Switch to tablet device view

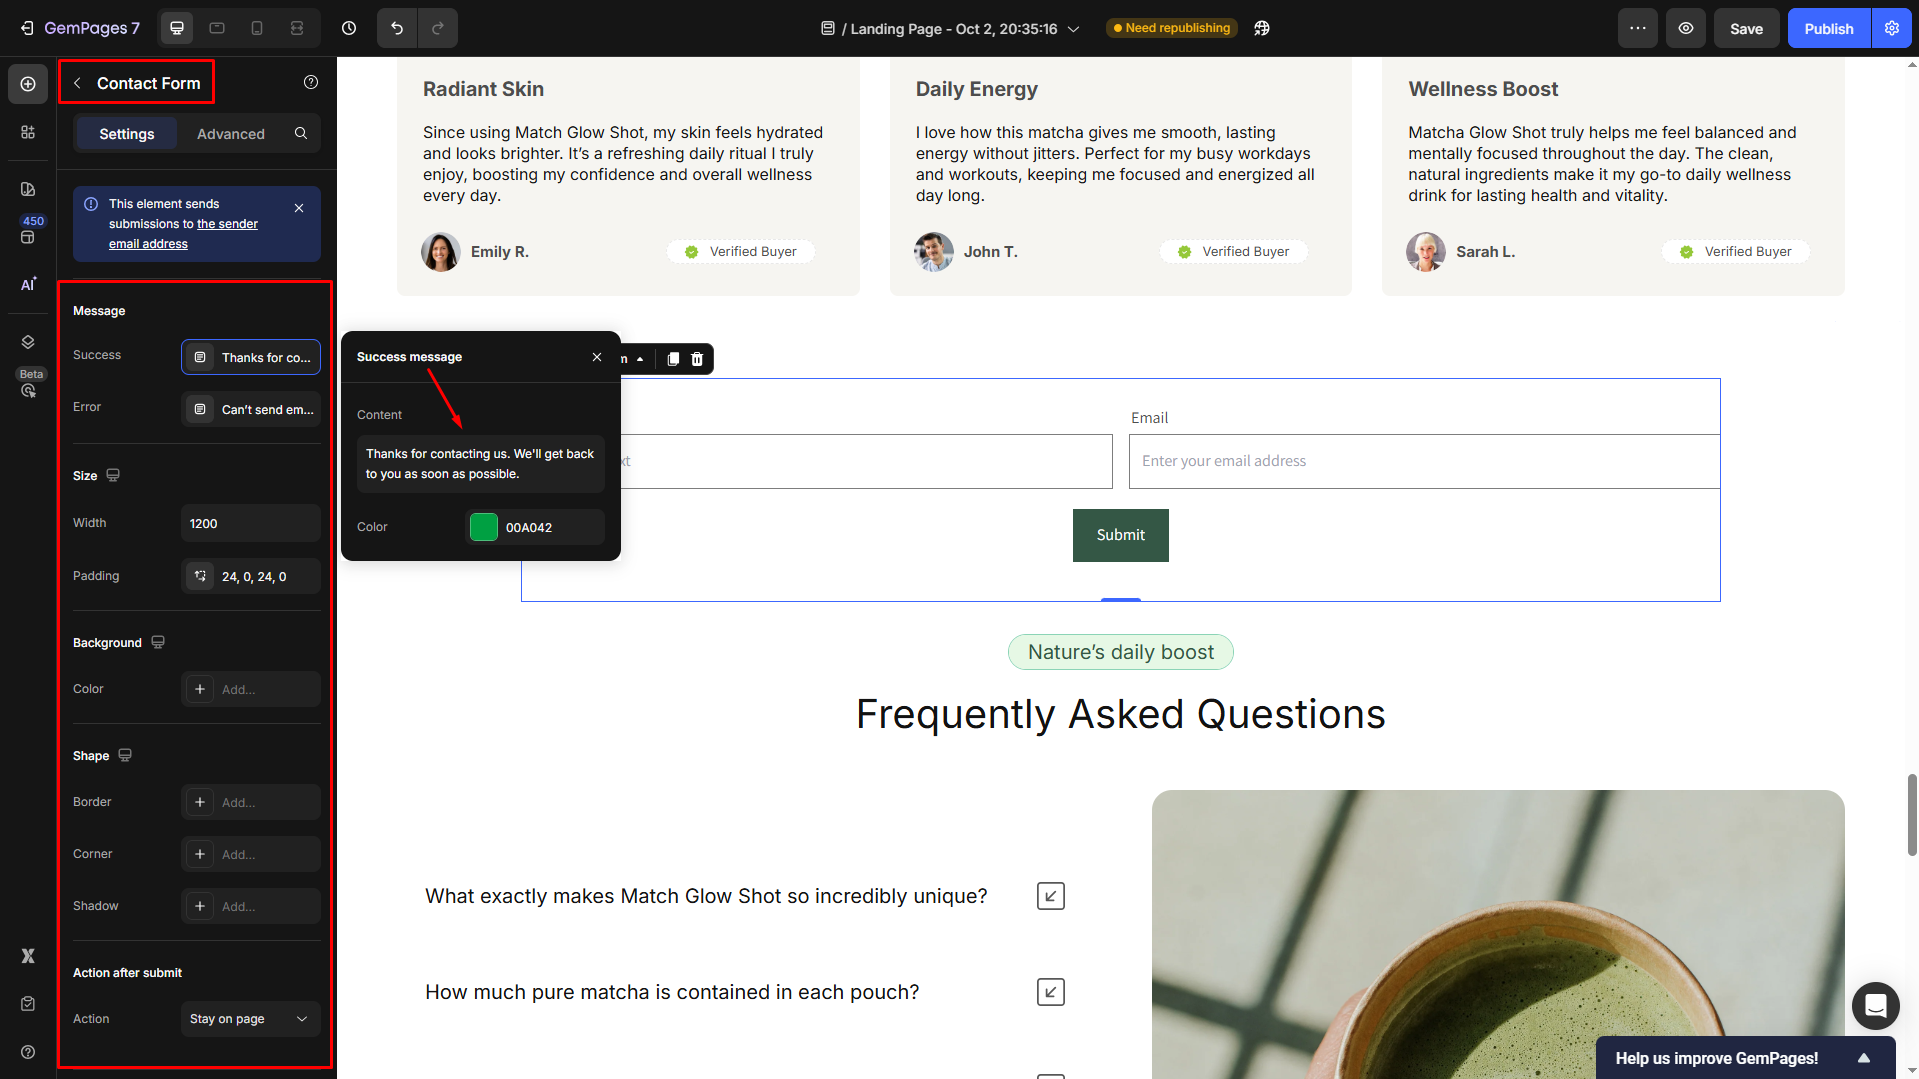click(x=217, y=28)
